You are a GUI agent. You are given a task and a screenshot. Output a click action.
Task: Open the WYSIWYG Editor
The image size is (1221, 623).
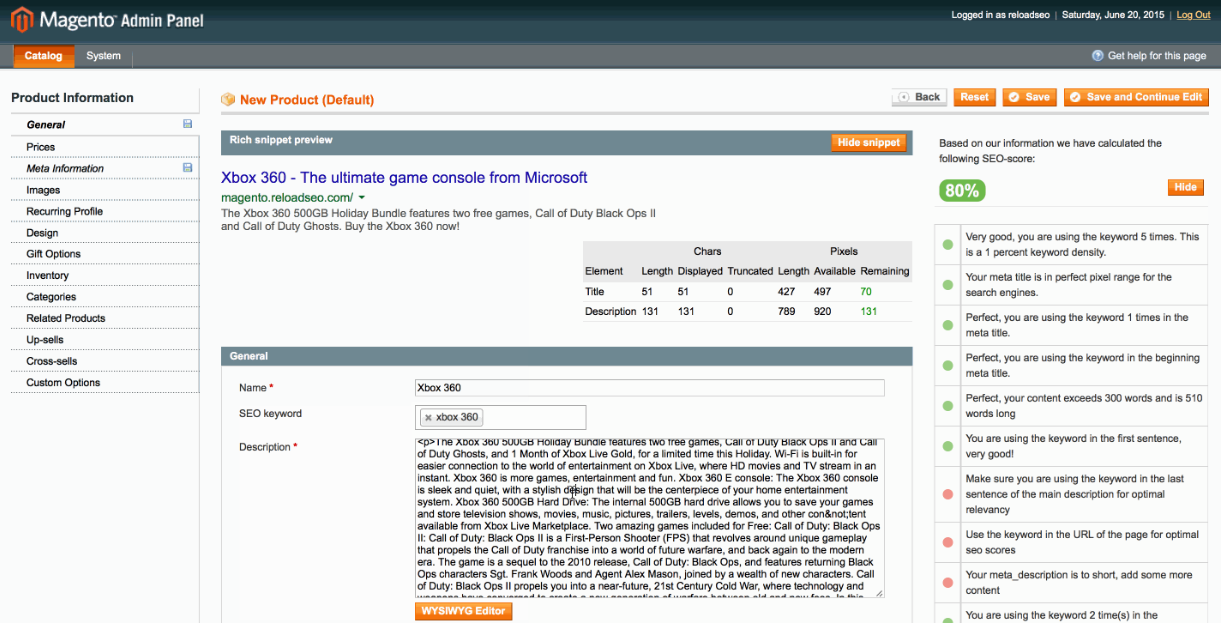[x=463, y=610]
